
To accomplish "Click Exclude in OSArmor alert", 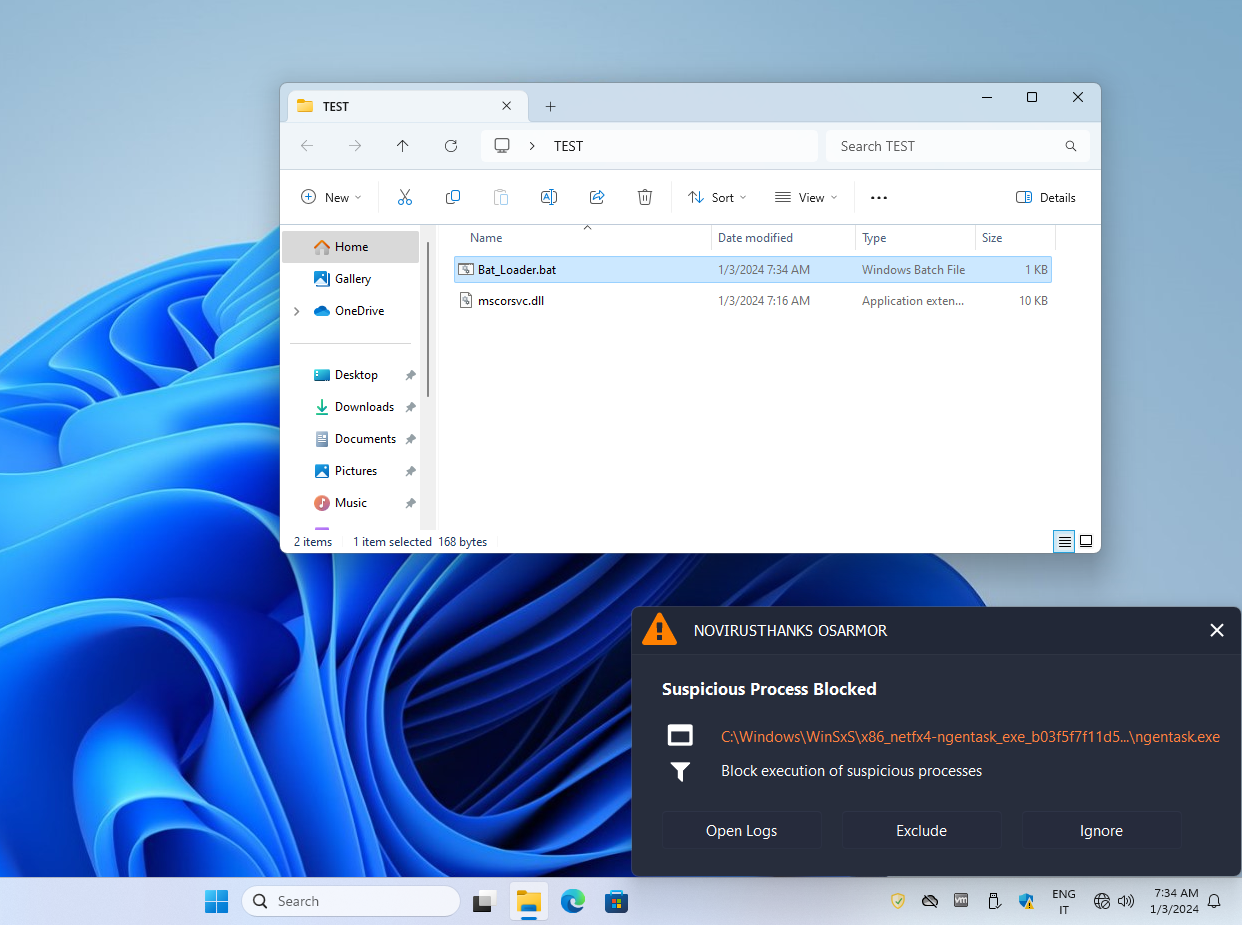I will click(921, 830).
